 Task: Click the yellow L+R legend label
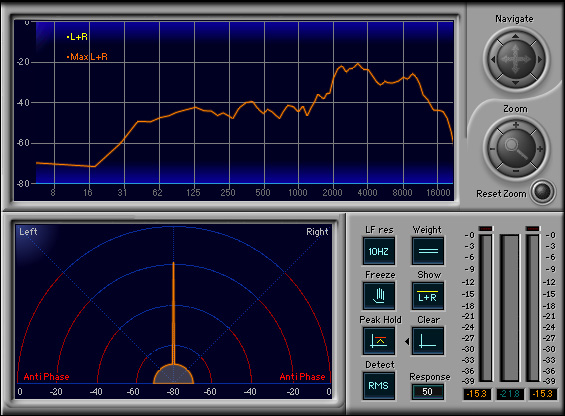pyautogui.click(x=77, y=36)
